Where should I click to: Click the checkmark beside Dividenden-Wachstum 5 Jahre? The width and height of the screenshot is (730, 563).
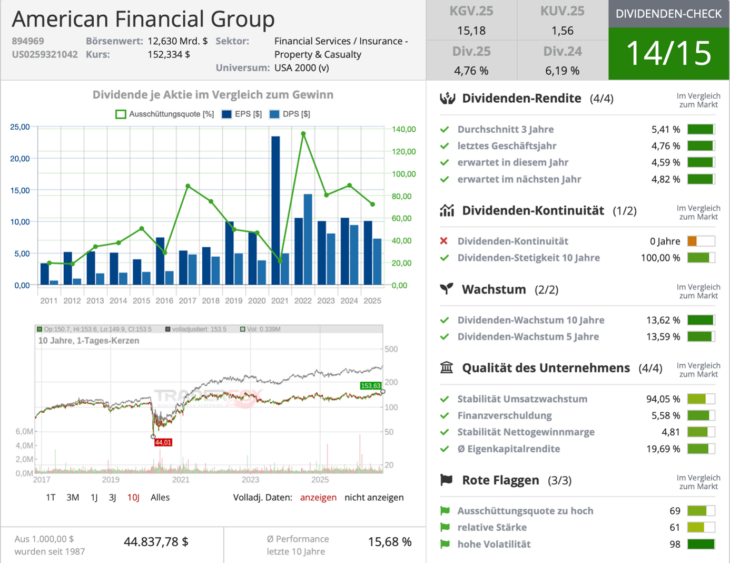click(445, 336)
